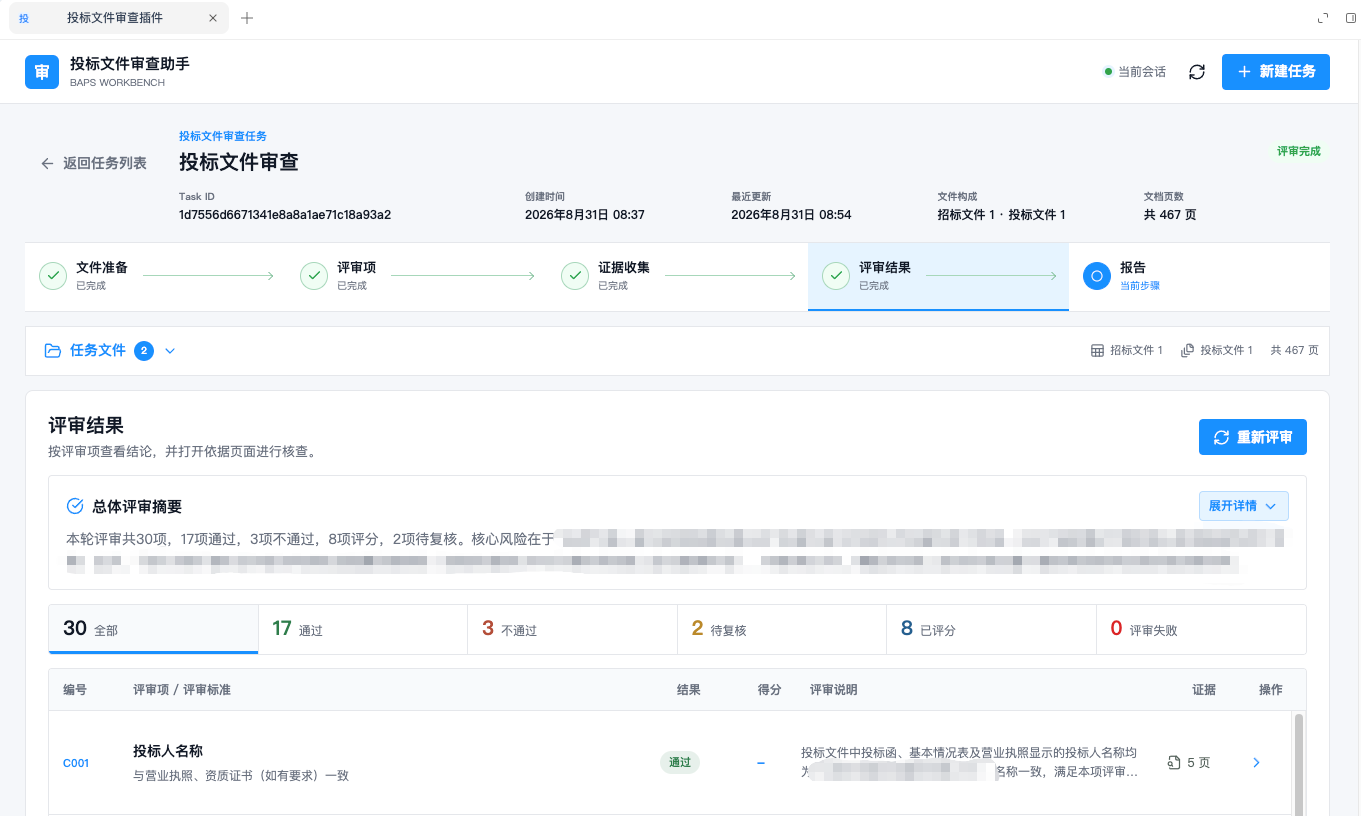This screenshot has width=1361, height=816.
Task: Select the 评审结果 step
Action: [x=938, y=277]
